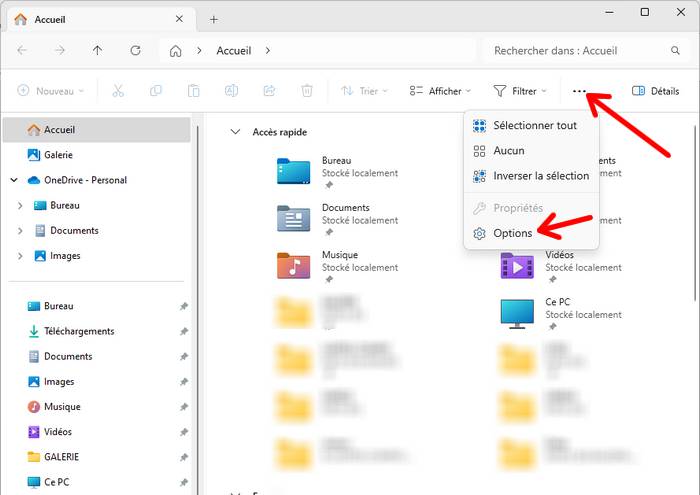Click the Paste clipboard icon
The width and height of the screenshot is (700, 495).
click(x=193, y=91)
